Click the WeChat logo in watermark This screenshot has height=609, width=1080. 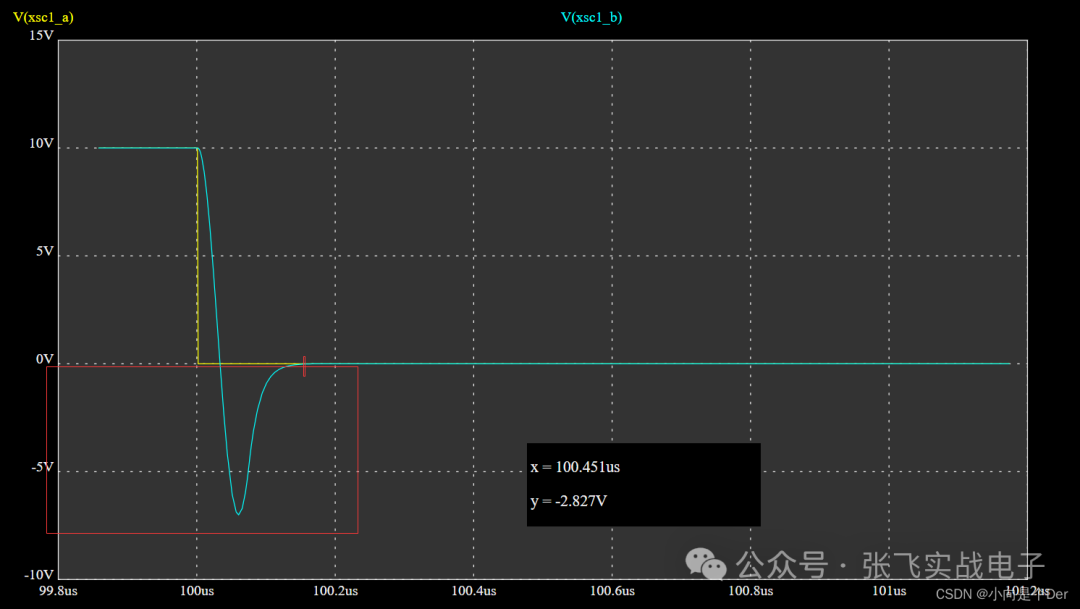click(x=706, y=564)
